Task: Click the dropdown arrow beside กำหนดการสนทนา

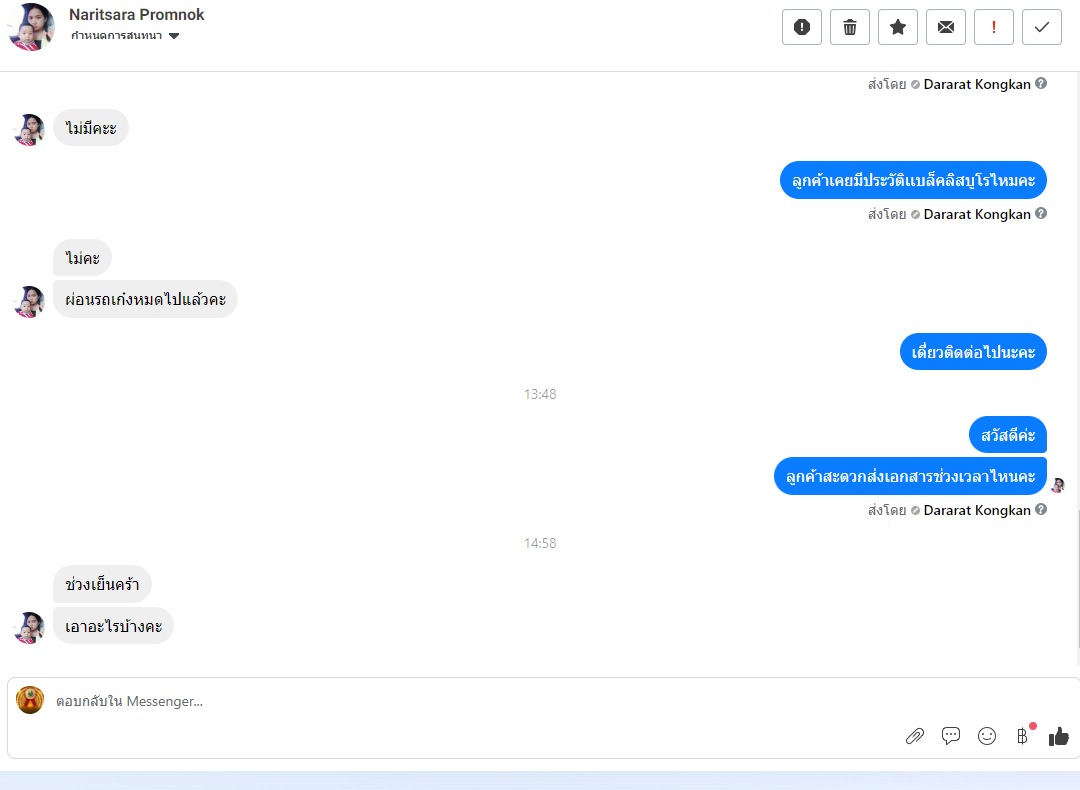Action: [174, 36]
